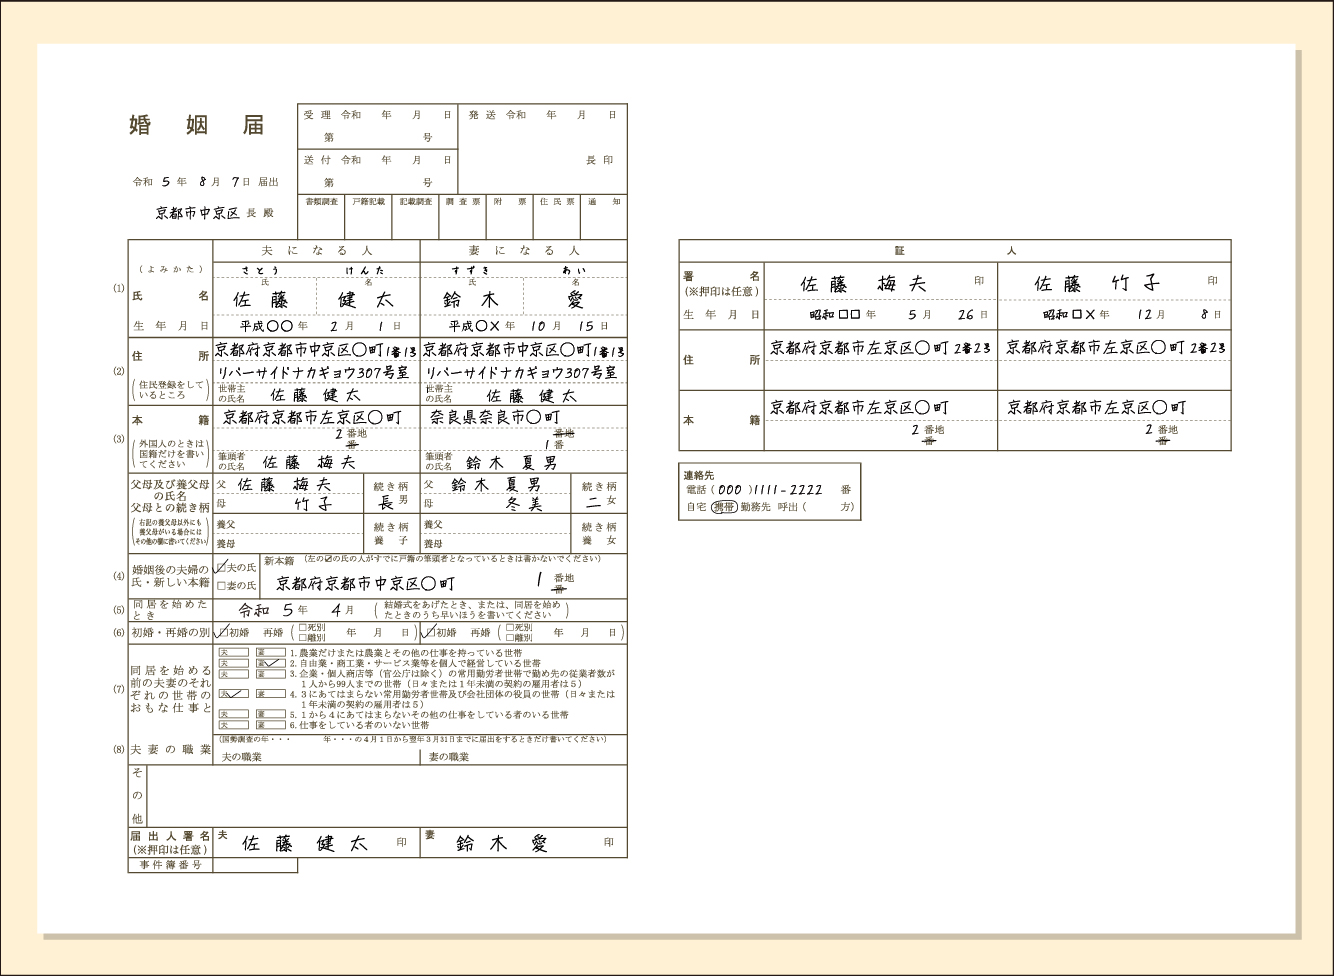Check the 妻の氏 checkbox
Screen dimensions: 1334x976
coord(221,585)
